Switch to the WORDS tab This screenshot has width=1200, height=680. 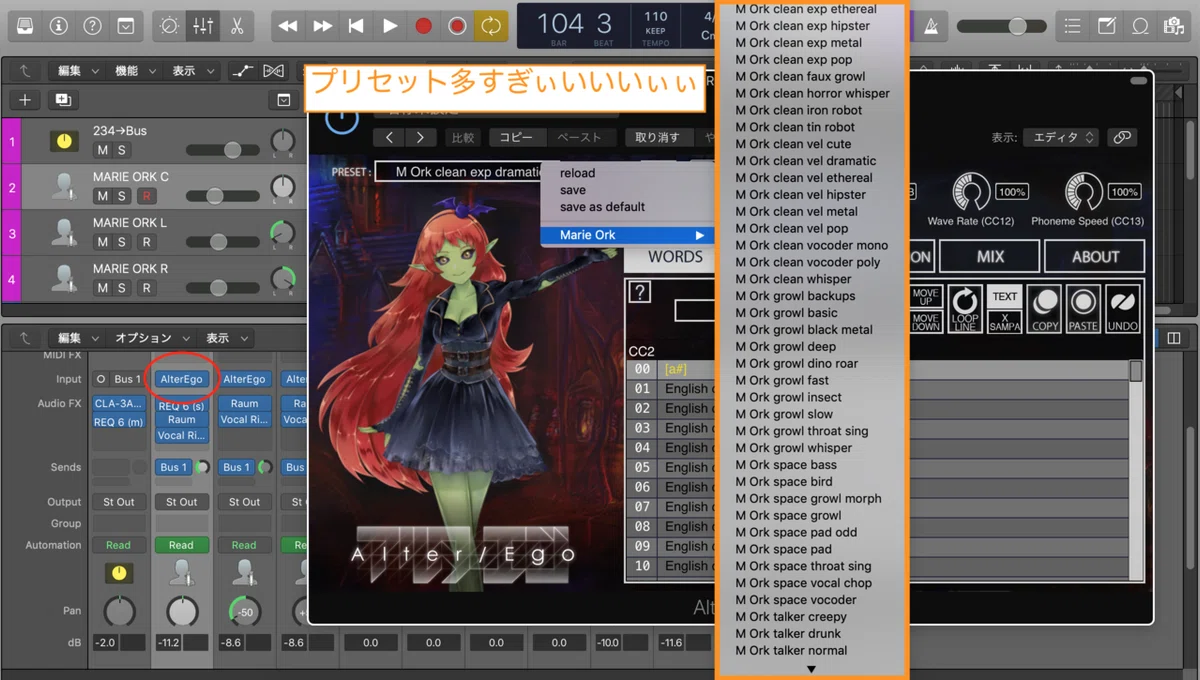coord(675,257)
